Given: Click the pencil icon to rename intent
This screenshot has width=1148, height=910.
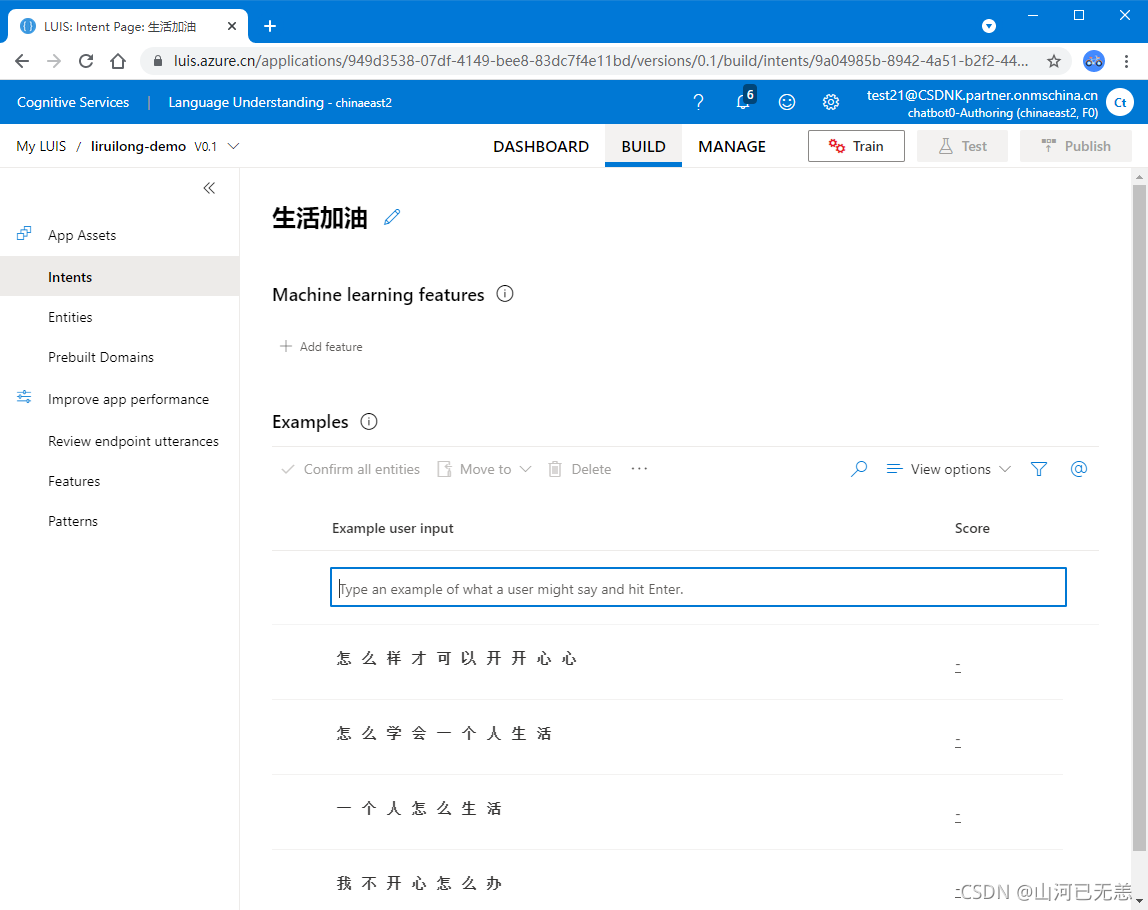Looking at the screenshot, I should click(x=392, y=217).
